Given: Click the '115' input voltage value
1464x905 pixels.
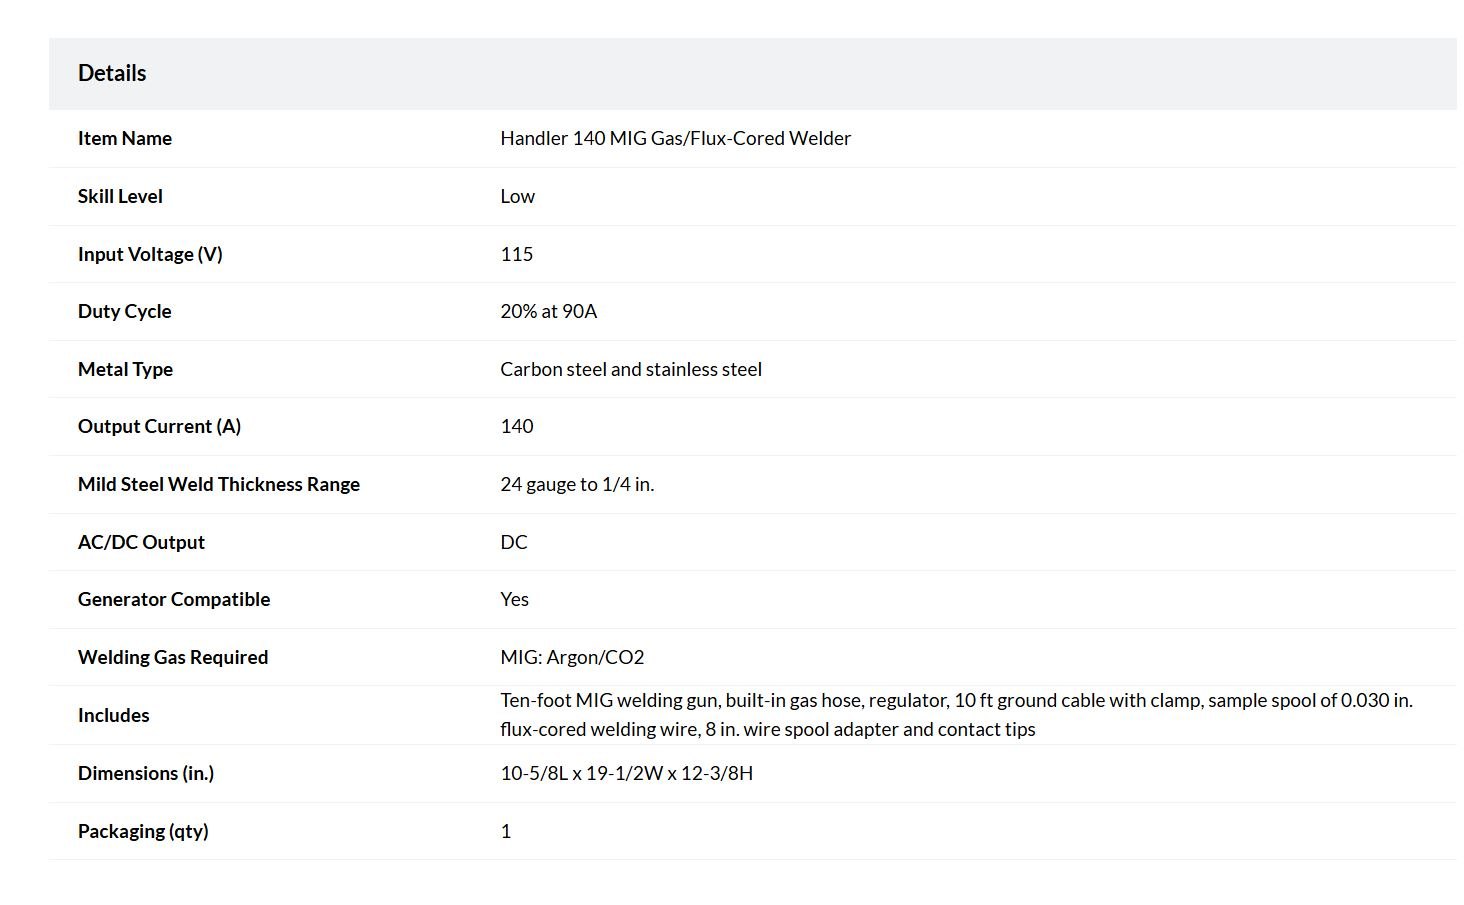Looking at the screenshot, I should (x=516, y=254).
